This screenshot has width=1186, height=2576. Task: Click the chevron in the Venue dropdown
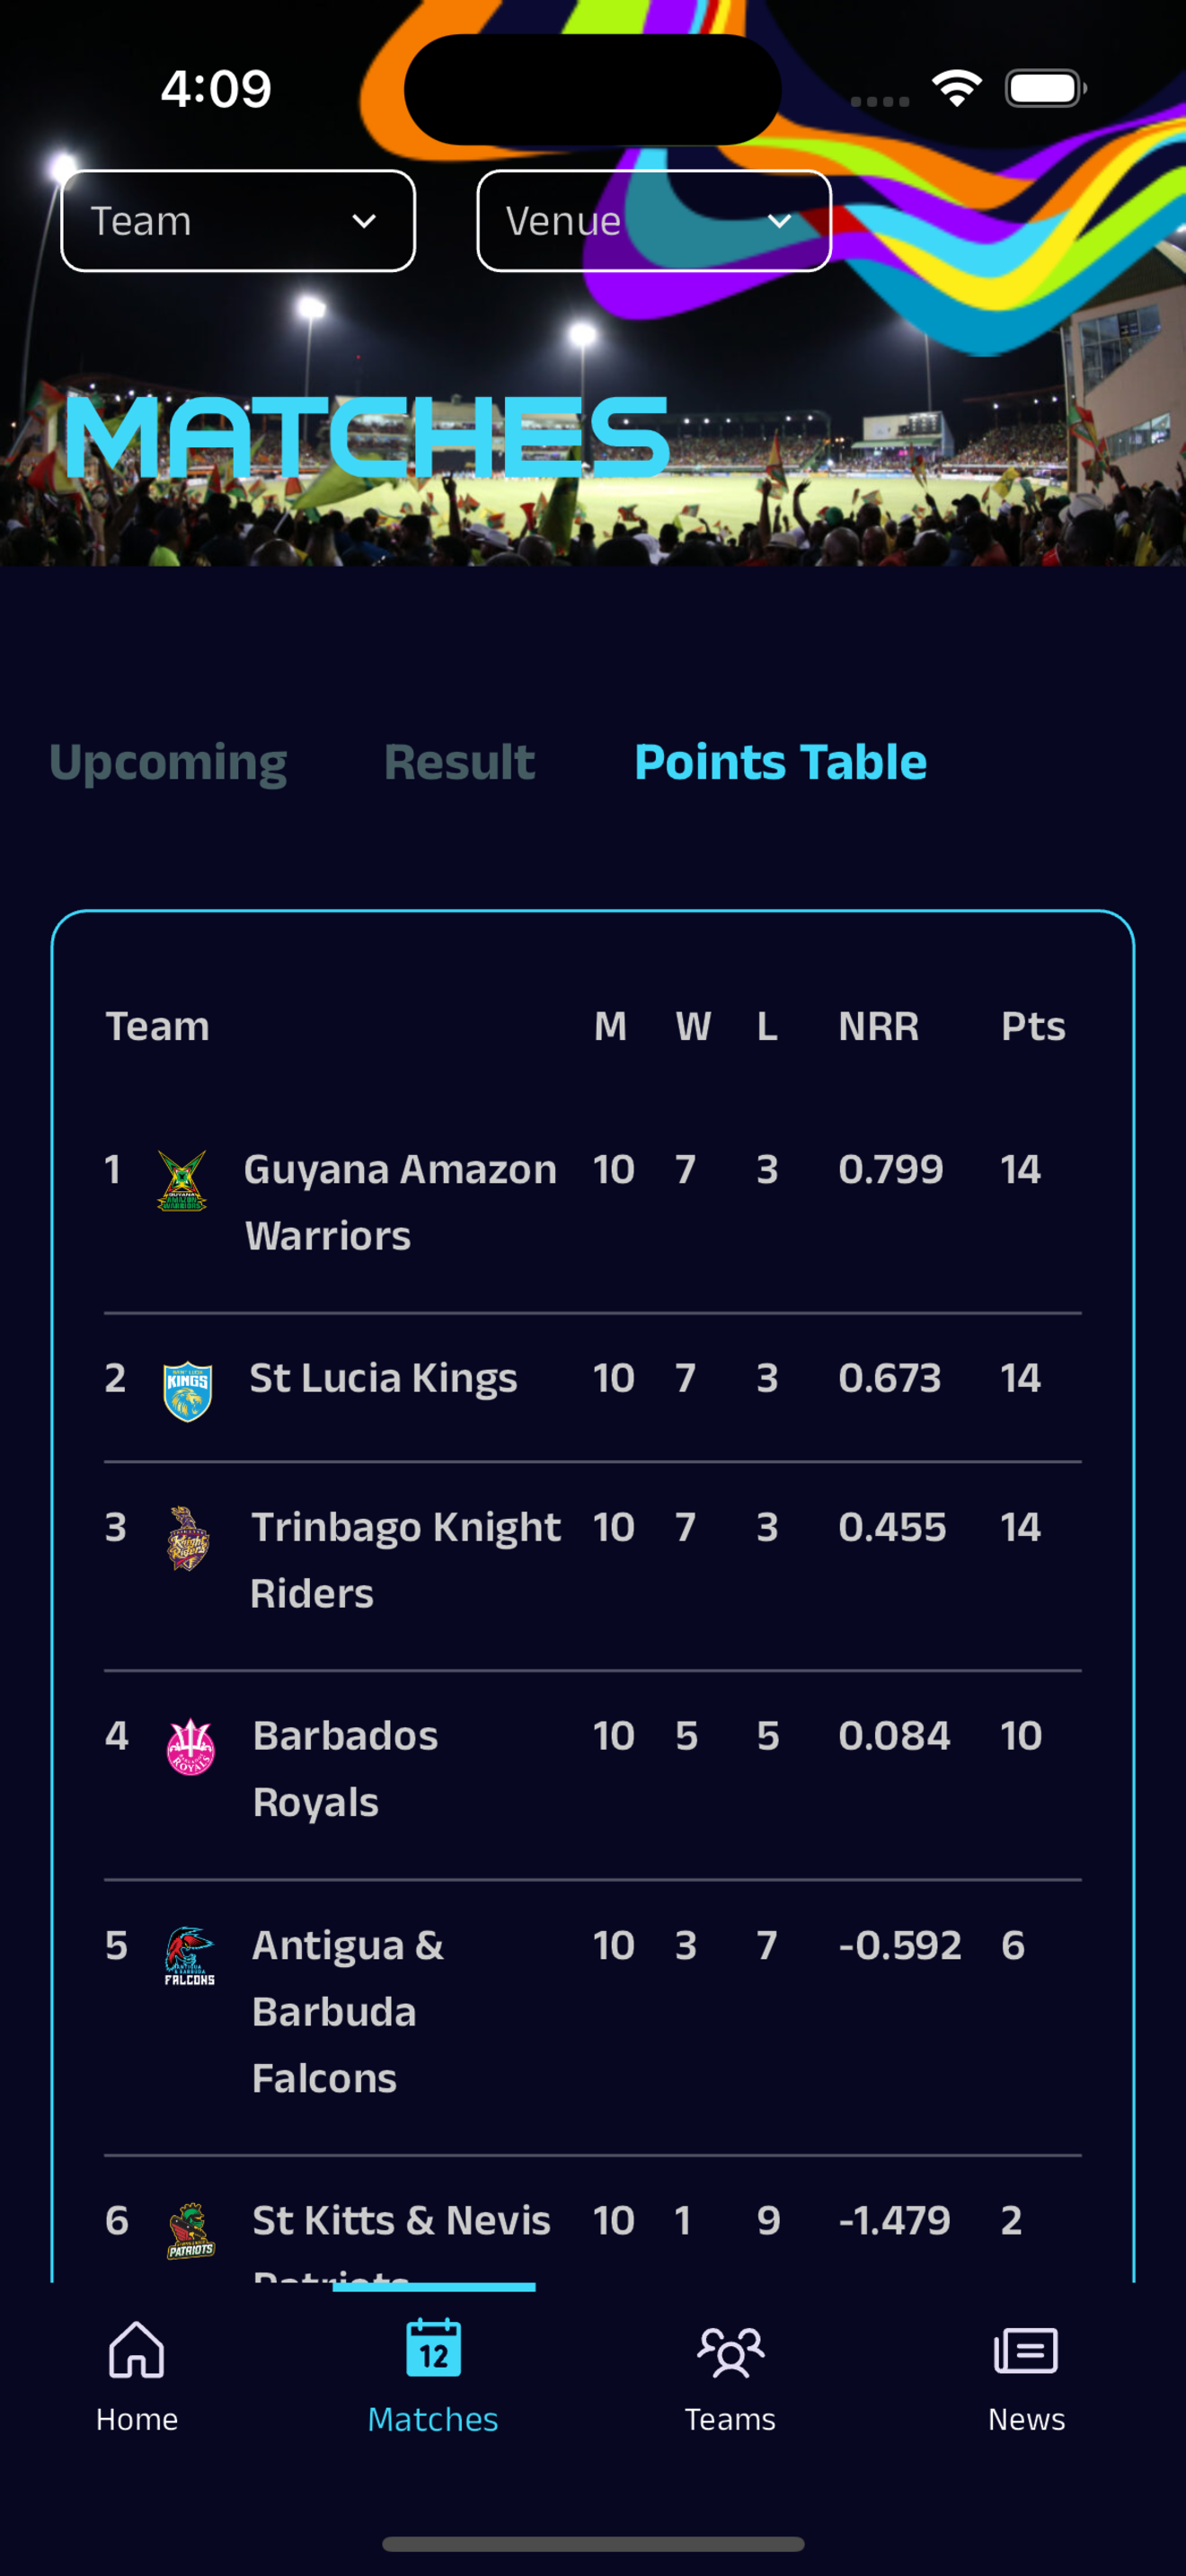[x=779, y=221]
